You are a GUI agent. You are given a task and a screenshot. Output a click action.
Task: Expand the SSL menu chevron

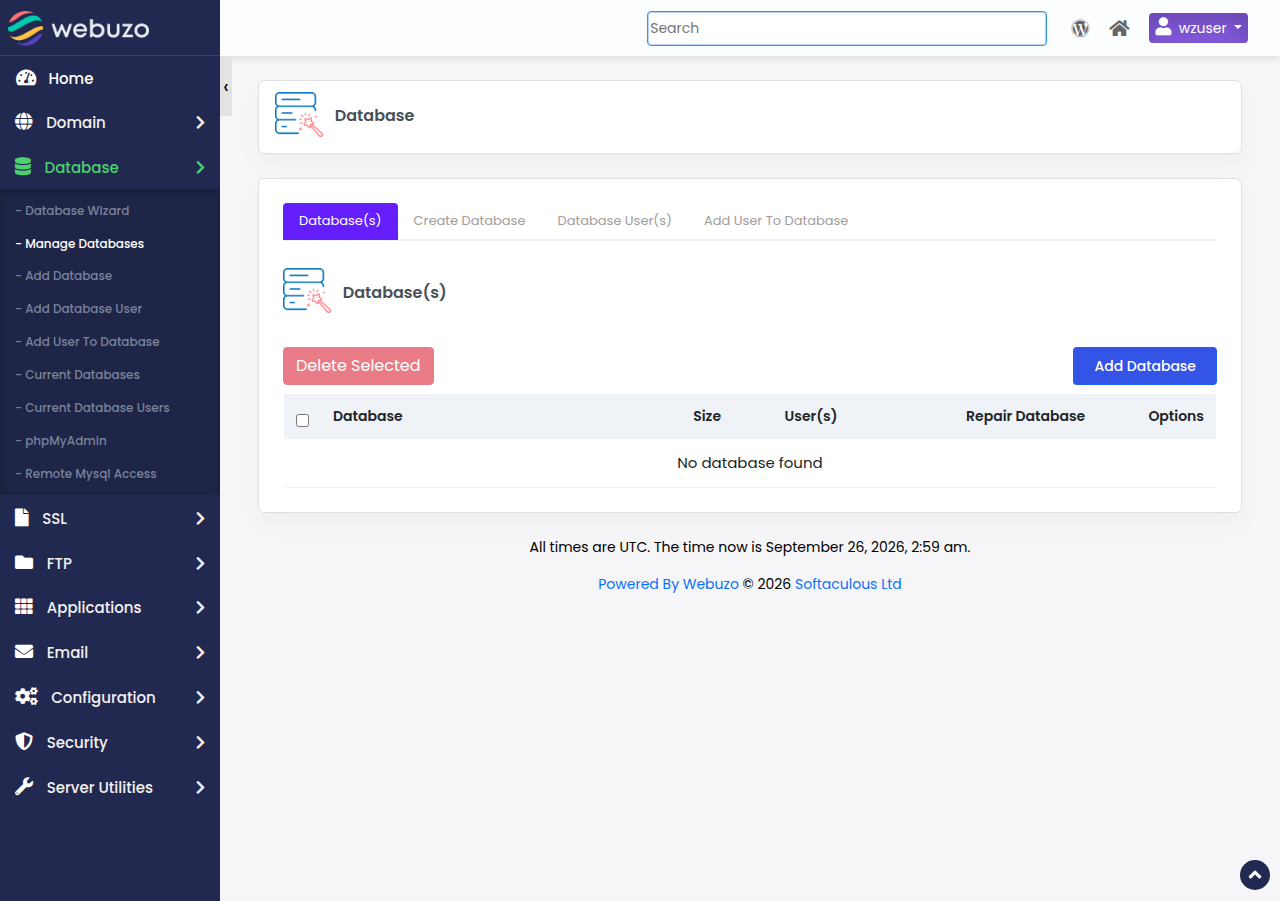[200, 518]
